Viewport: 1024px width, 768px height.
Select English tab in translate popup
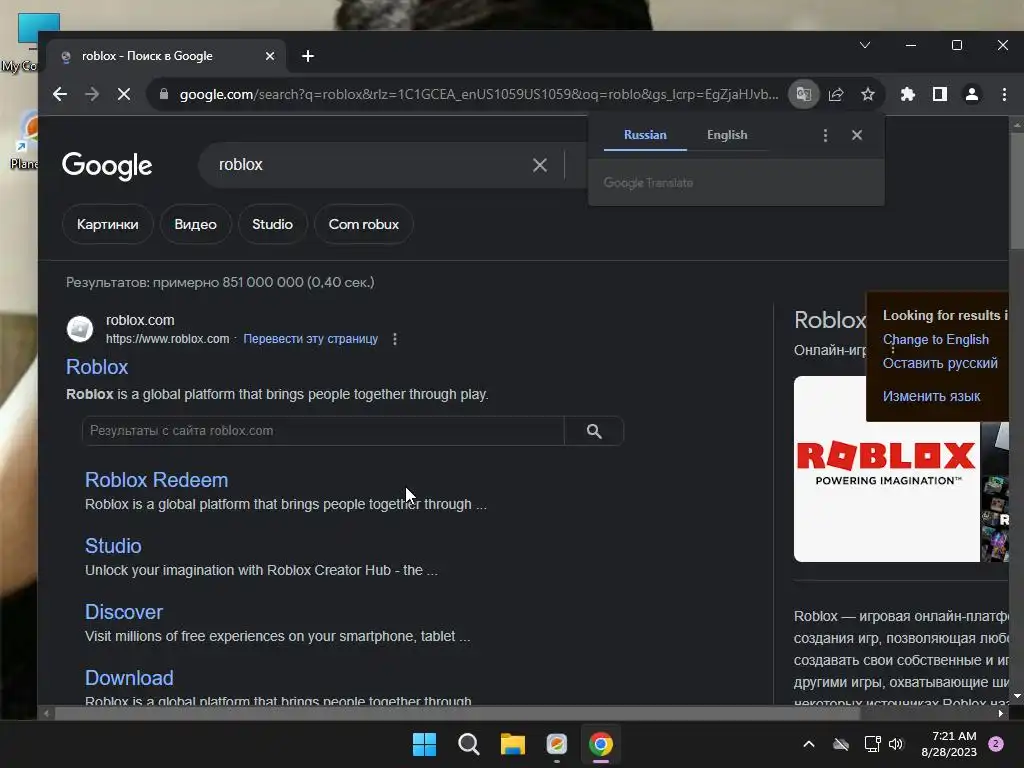click(x=727, y=135)
